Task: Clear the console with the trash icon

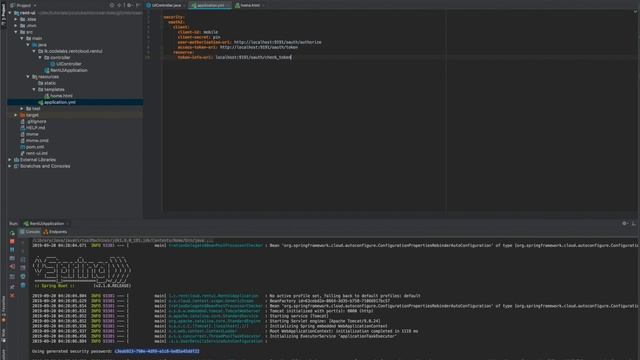Action: (23, 285)
